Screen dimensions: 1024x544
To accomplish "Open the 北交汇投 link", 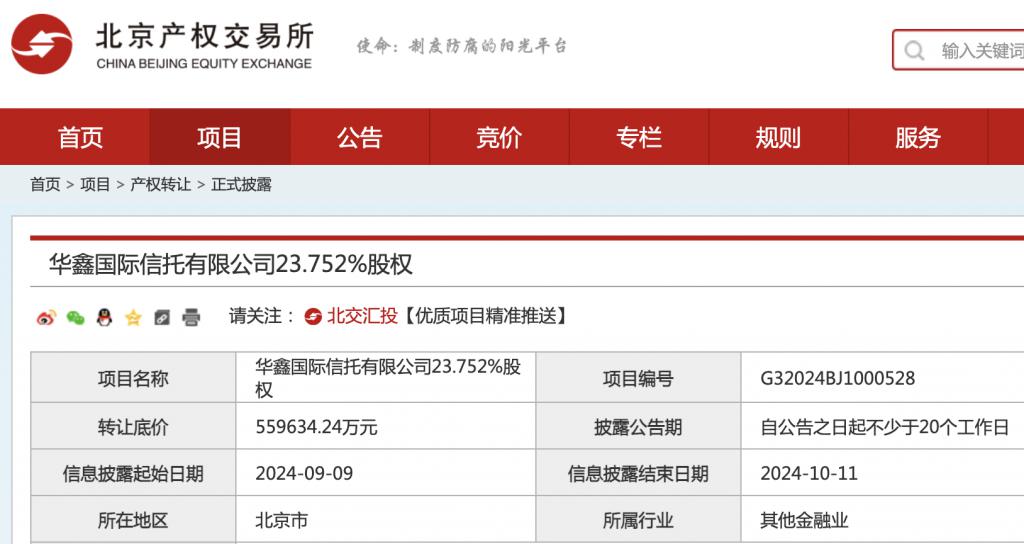I will click(362, 317).
